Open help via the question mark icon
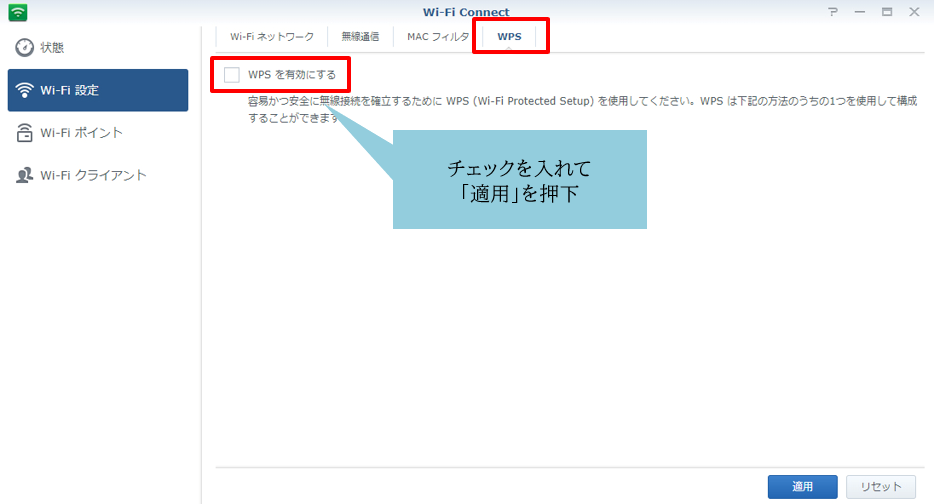The height and width of the screenshot is (504, 934). pos(833,11)
